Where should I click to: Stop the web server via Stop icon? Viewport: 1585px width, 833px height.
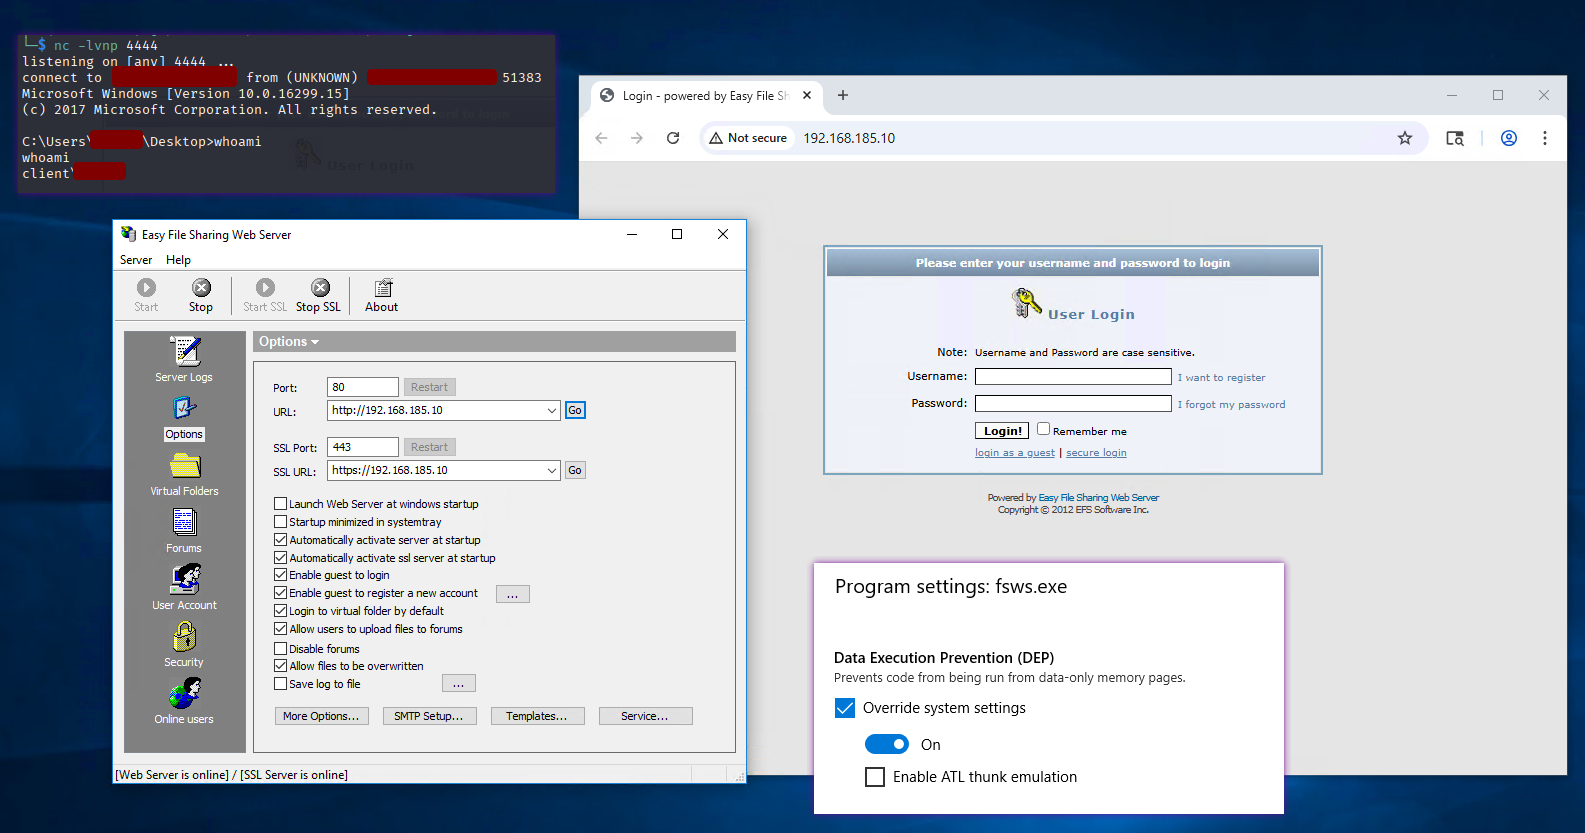[x=201, y=295]
